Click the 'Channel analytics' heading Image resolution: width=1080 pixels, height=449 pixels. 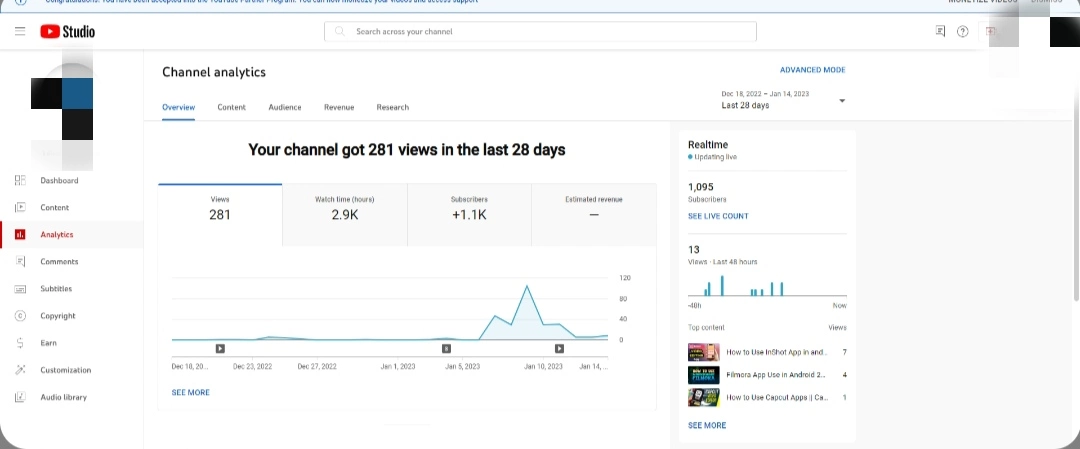pyautogui.click(x=214, y=72)
